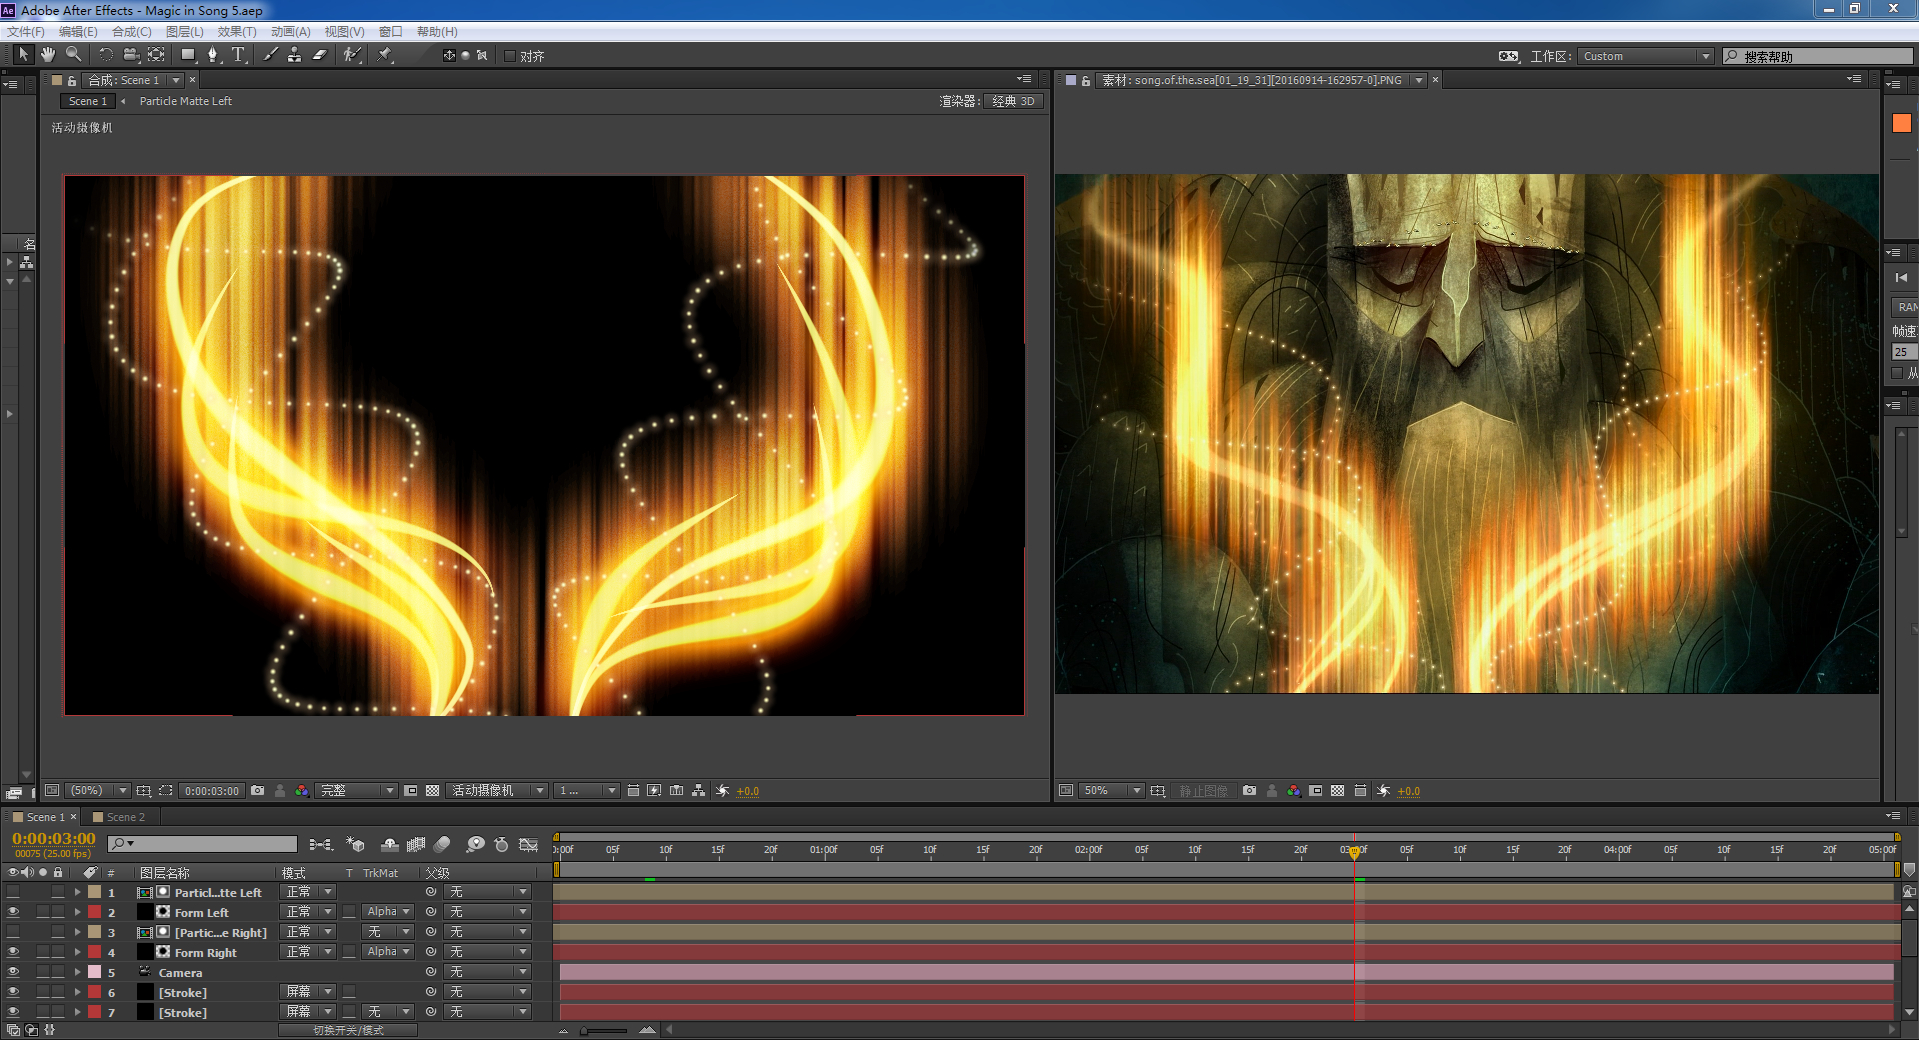Enable the snapping (对齐) checkbox
1919x1040 pixels.
pyautogui.click(x=510, y=56)
